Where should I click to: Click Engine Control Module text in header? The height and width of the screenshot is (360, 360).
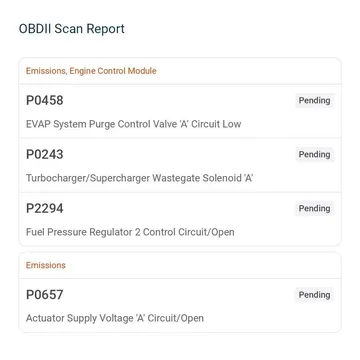113,71
